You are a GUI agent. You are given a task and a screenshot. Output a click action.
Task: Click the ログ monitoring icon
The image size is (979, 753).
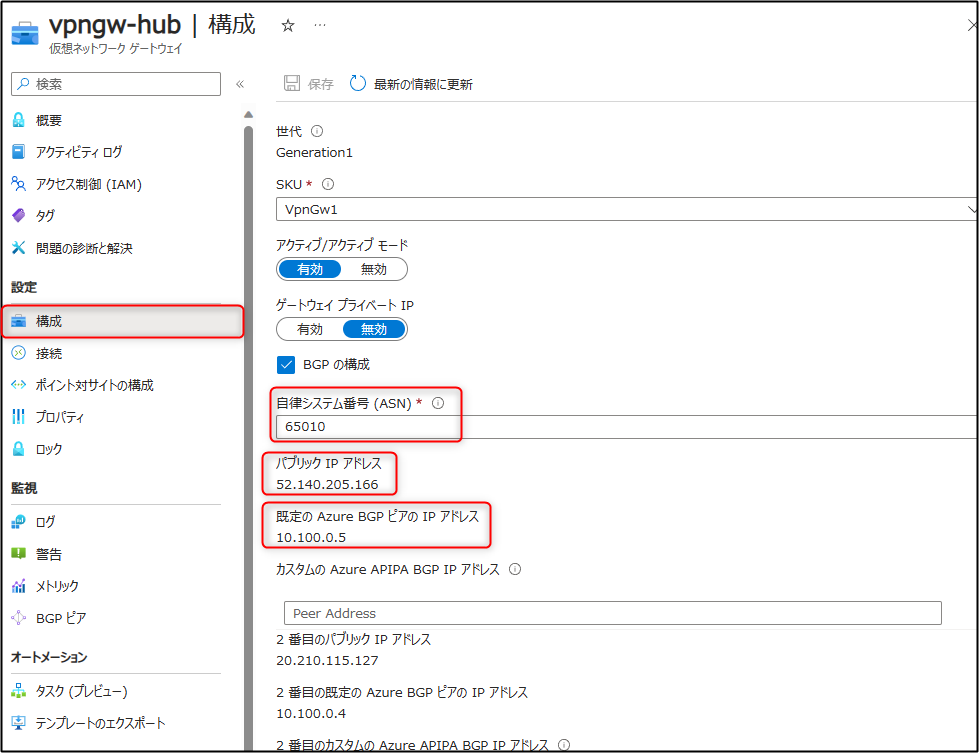(x=19, y=522)
